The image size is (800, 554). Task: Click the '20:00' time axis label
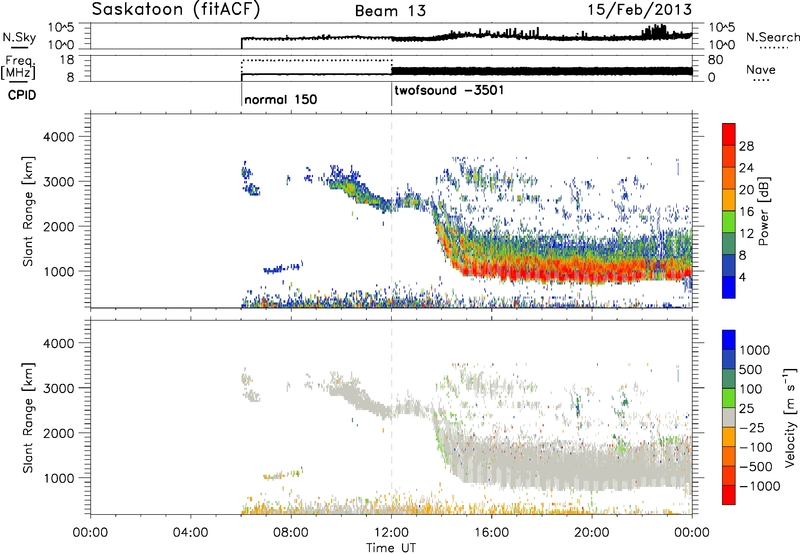point(592,533)
